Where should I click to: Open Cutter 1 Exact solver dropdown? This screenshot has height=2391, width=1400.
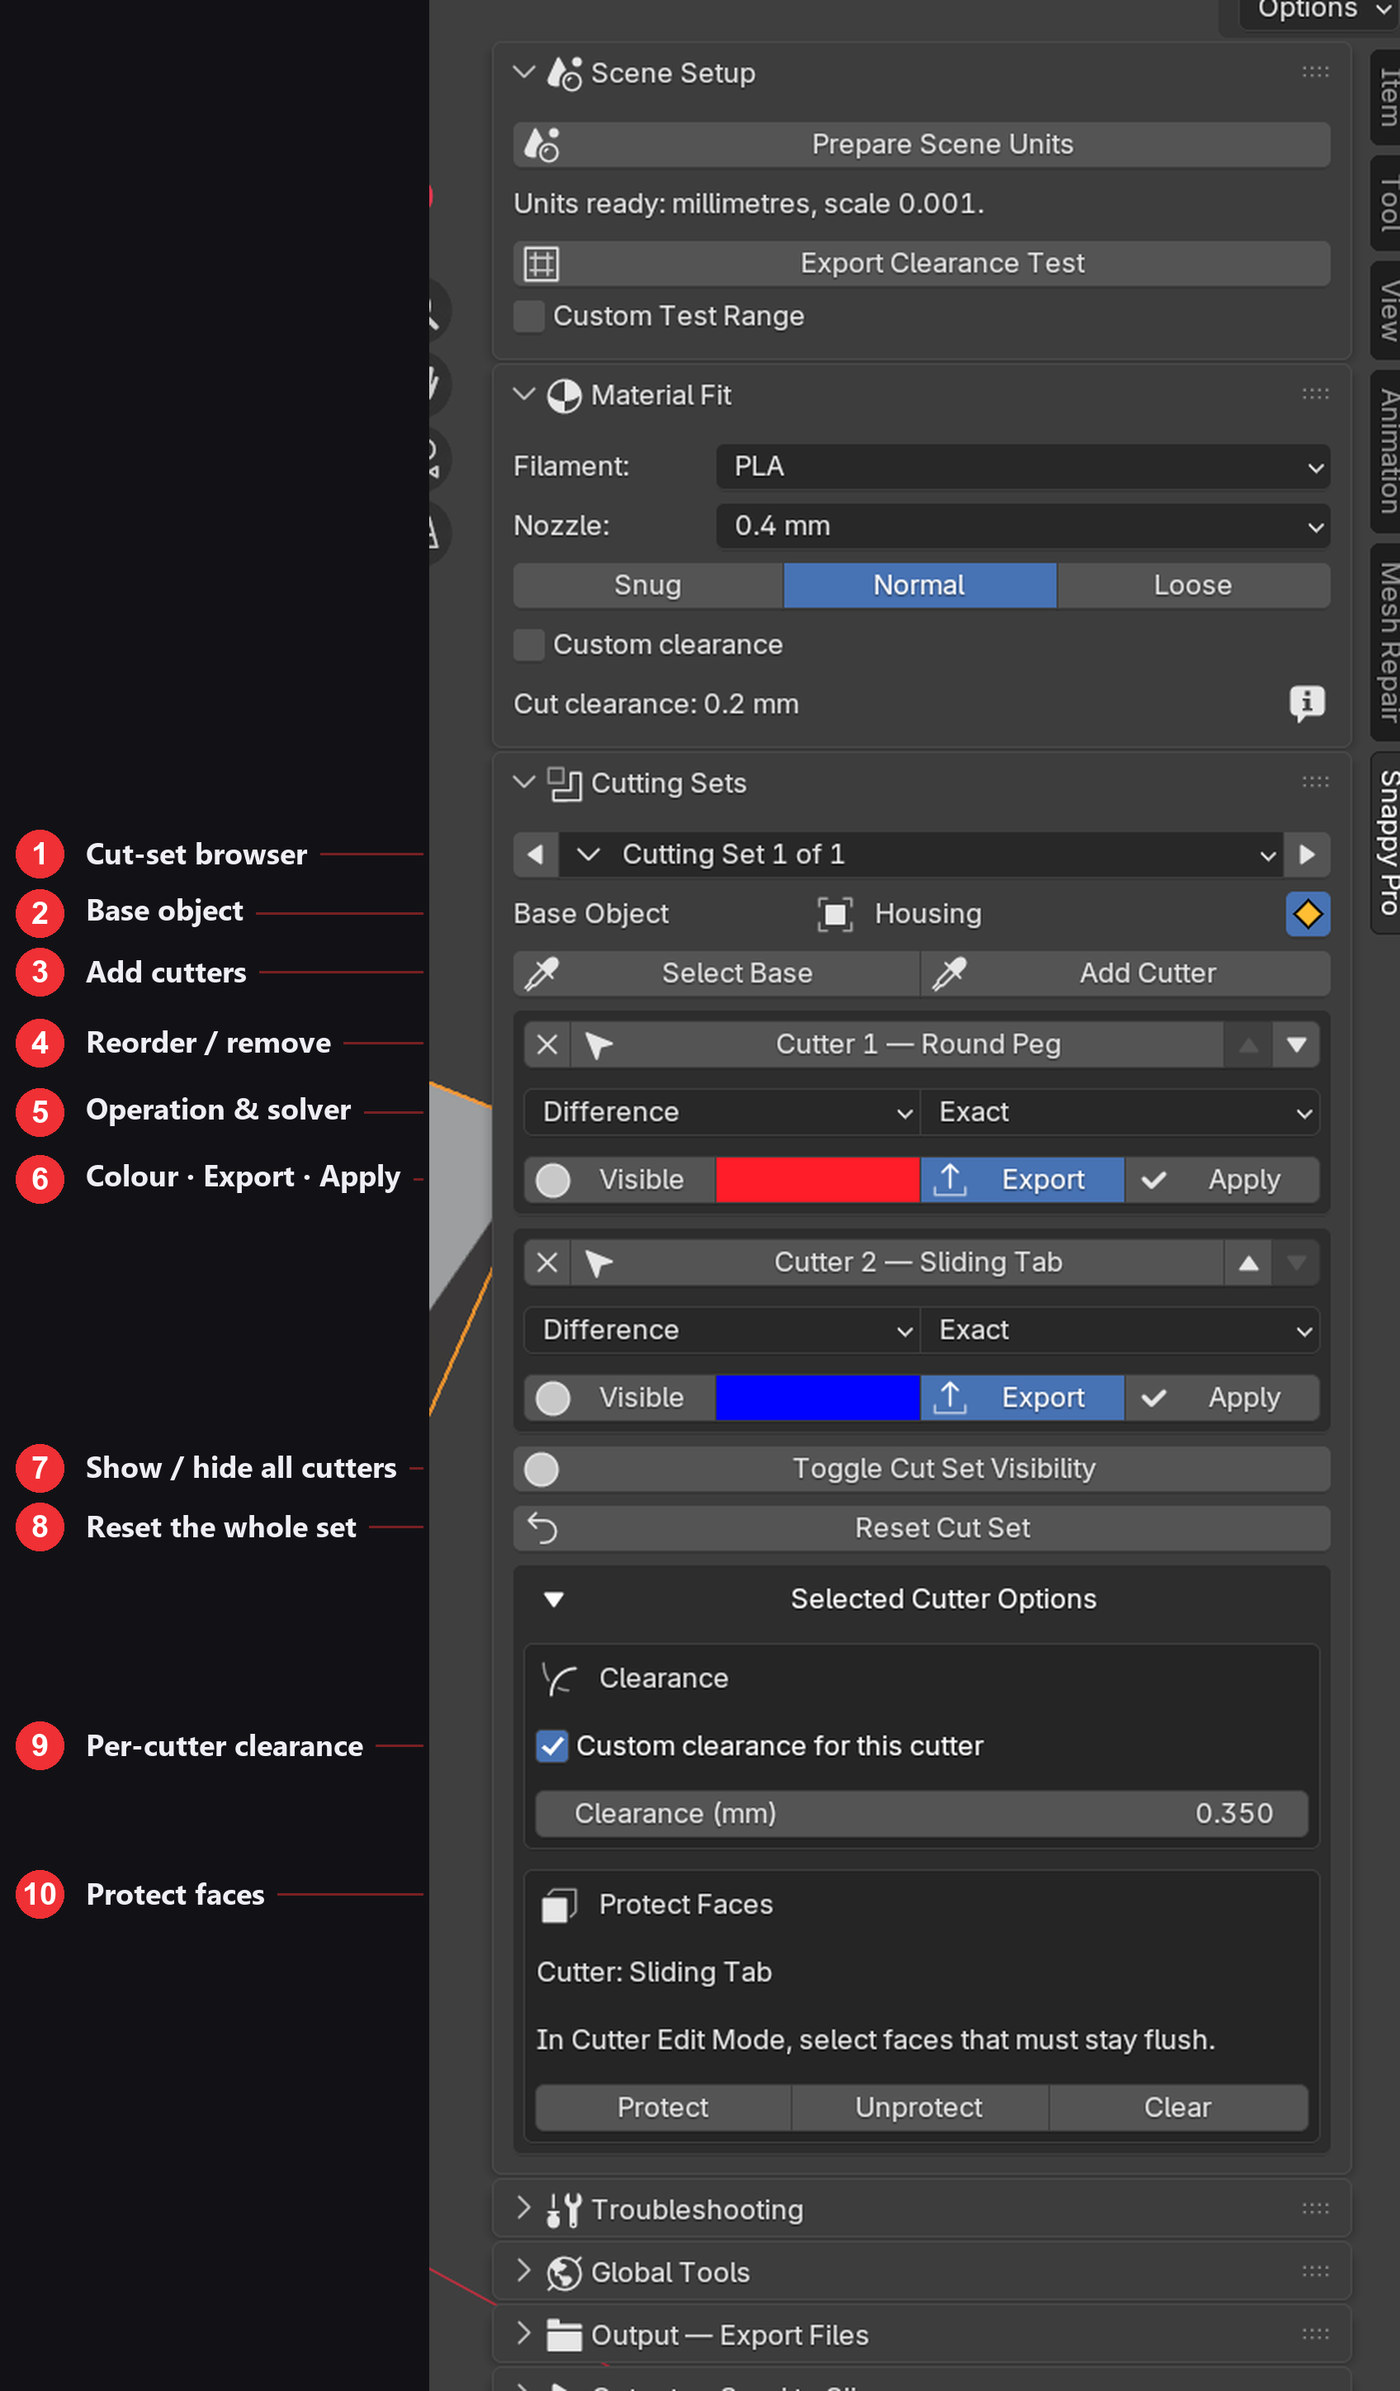(1120, 1113)
